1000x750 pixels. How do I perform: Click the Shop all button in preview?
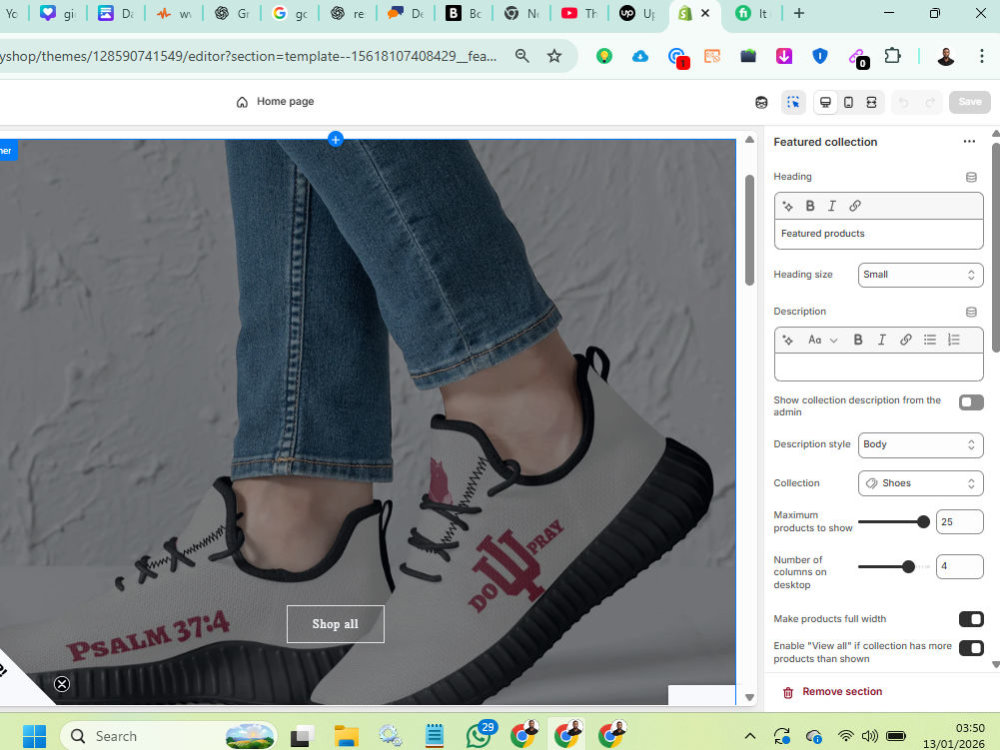click(335, 624)
